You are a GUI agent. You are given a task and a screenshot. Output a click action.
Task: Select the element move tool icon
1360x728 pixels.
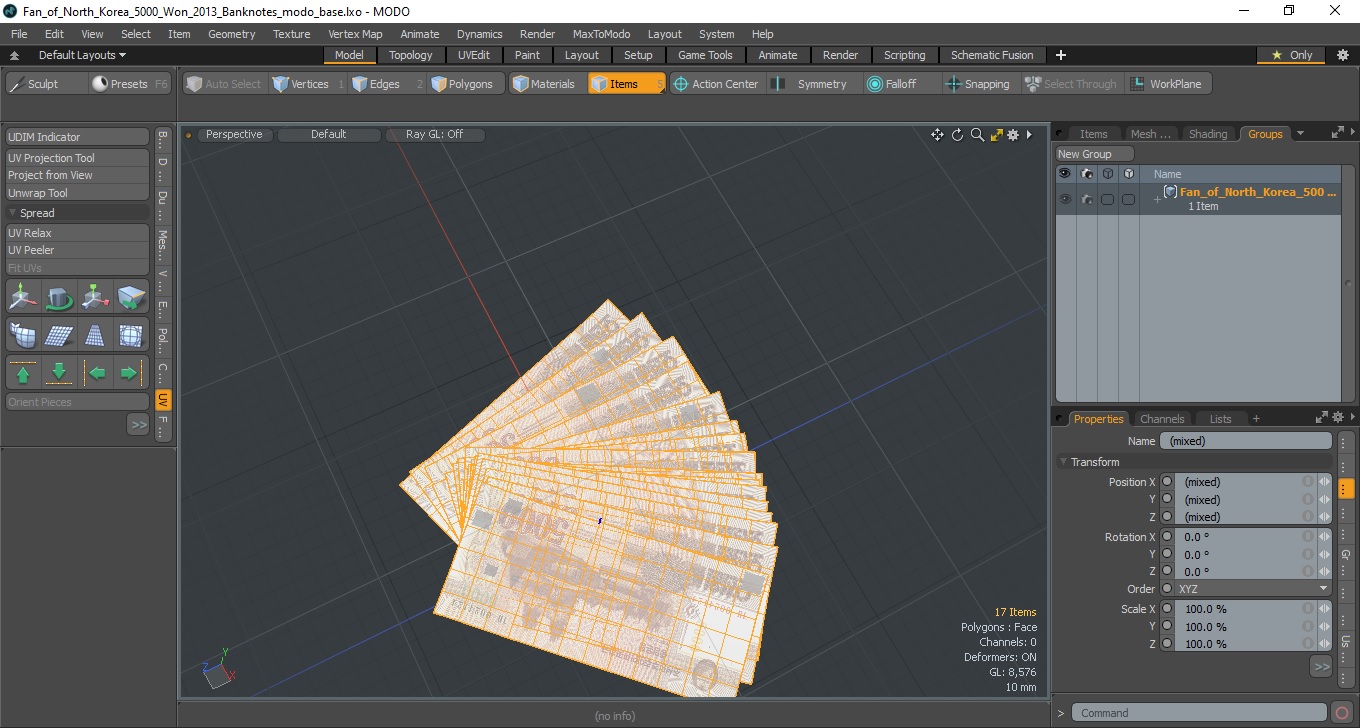[x=96, y=297]
